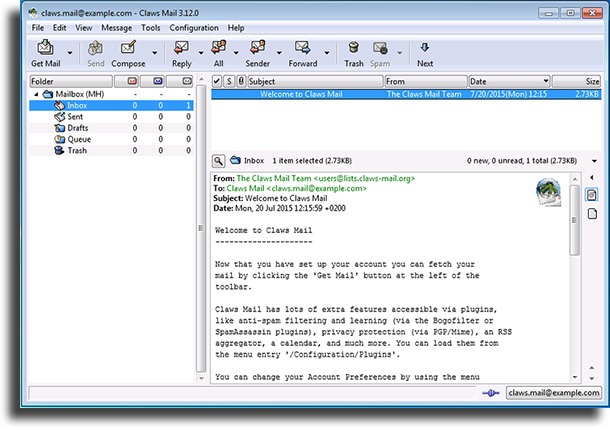Open the Reply All dropdown arrow
Image resolution: width=610 pixels, height=430 pixels.
tap(236, 53)
